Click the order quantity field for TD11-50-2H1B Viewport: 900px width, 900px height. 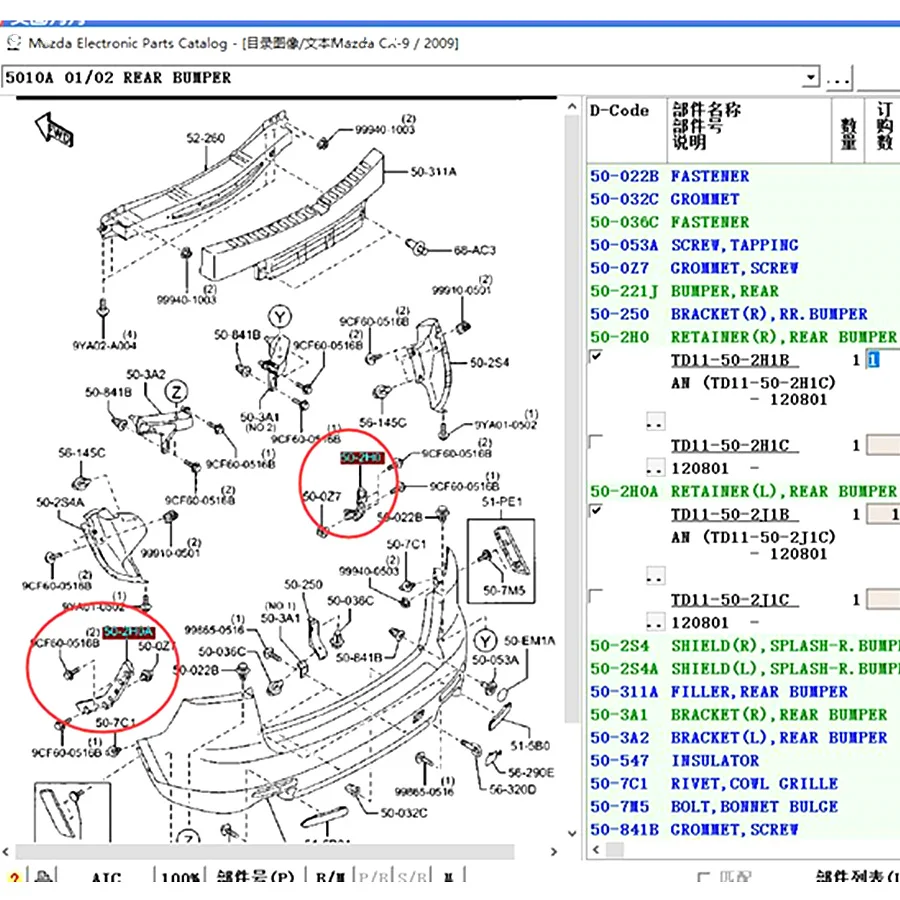(883, 360)
